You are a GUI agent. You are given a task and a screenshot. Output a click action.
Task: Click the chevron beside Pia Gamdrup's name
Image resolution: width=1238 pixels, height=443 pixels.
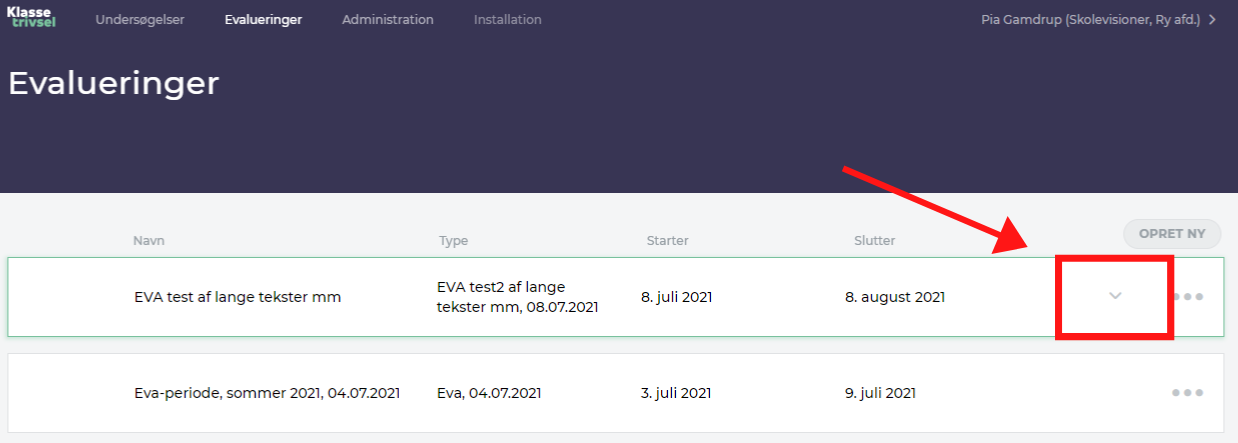(x=1212, y=20)
